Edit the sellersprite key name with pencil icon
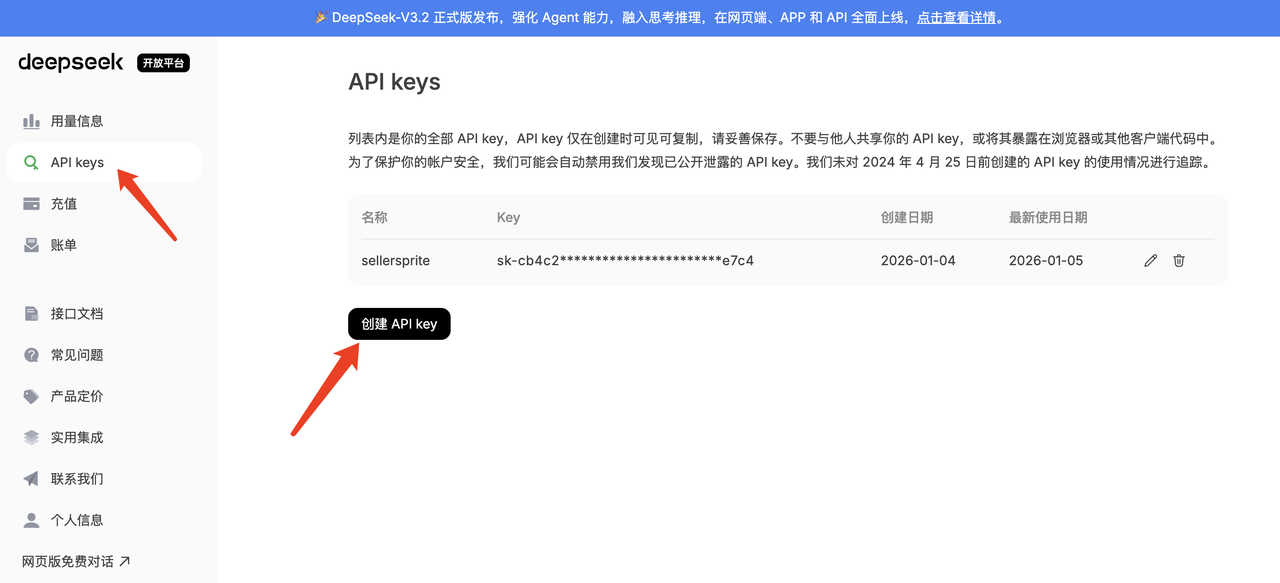The image size is (1280, 583). pyautogui.click(x=1150, y=261)
